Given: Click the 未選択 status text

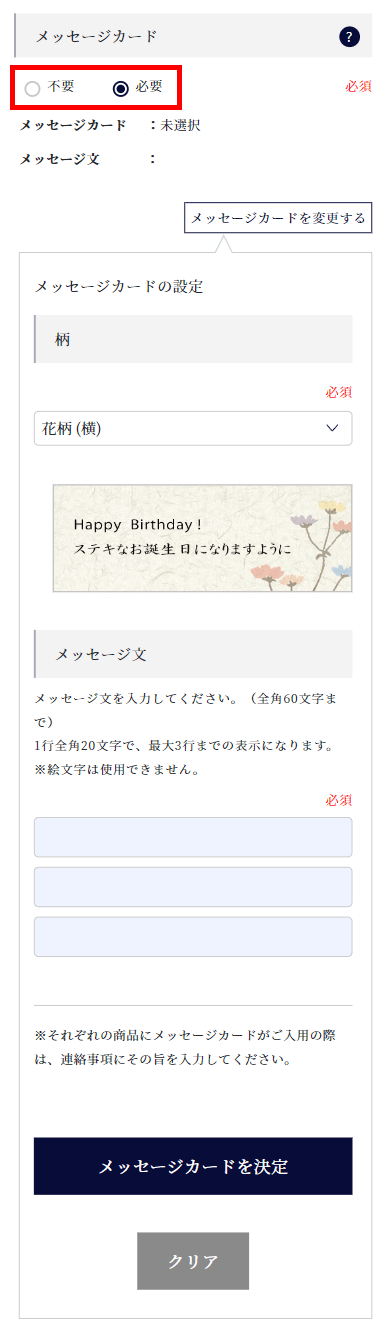Looking at the screenshot, I should point(181,125).
